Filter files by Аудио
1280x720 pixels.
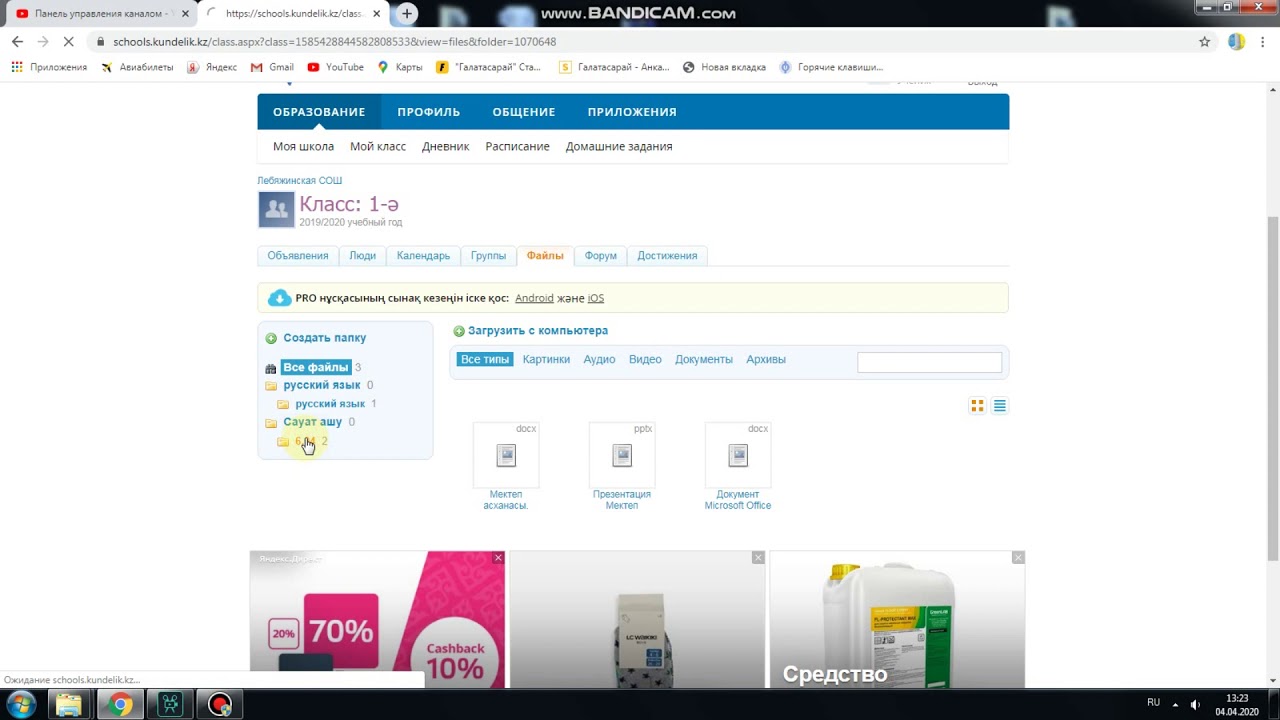599,359
